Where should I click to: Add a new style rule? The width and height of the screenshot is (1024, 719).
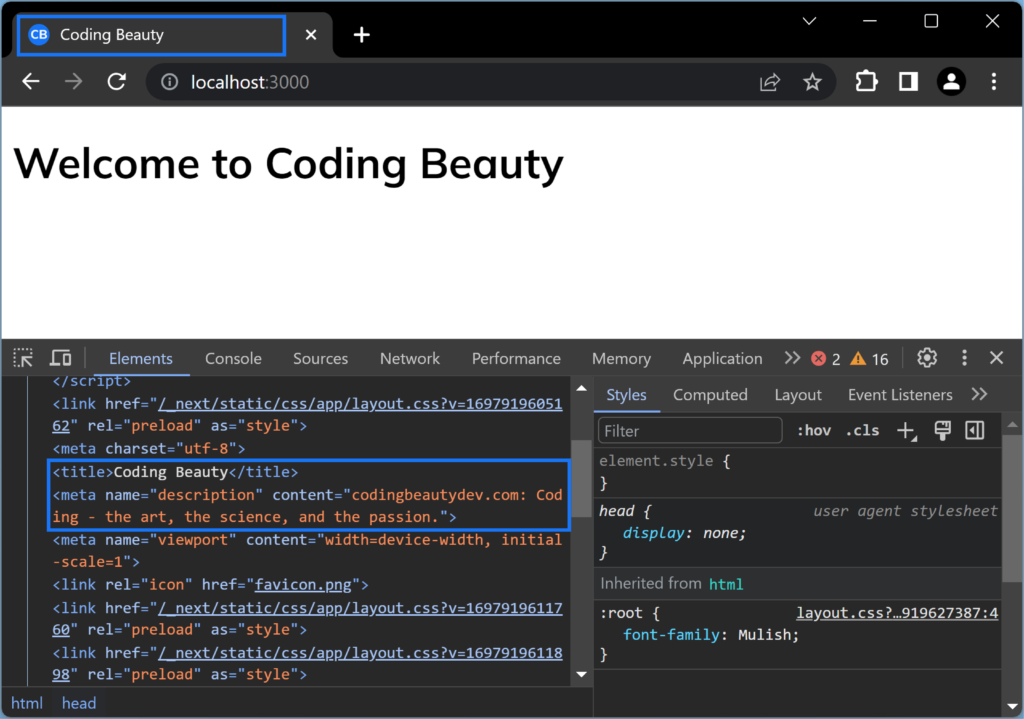(x=907, y=431)
